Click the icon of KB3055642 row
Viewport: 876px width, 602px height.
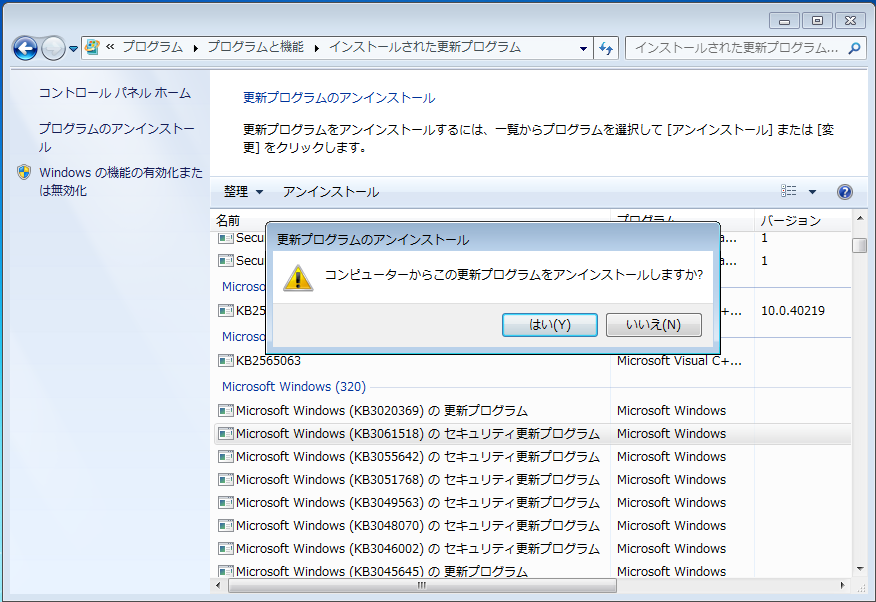[226, 457]
